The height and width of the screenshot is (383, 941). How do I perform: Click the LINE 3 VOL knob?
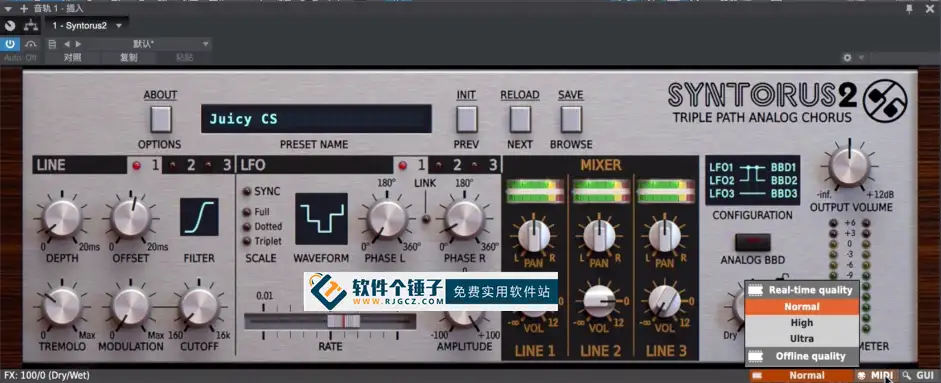pos(664,301)
